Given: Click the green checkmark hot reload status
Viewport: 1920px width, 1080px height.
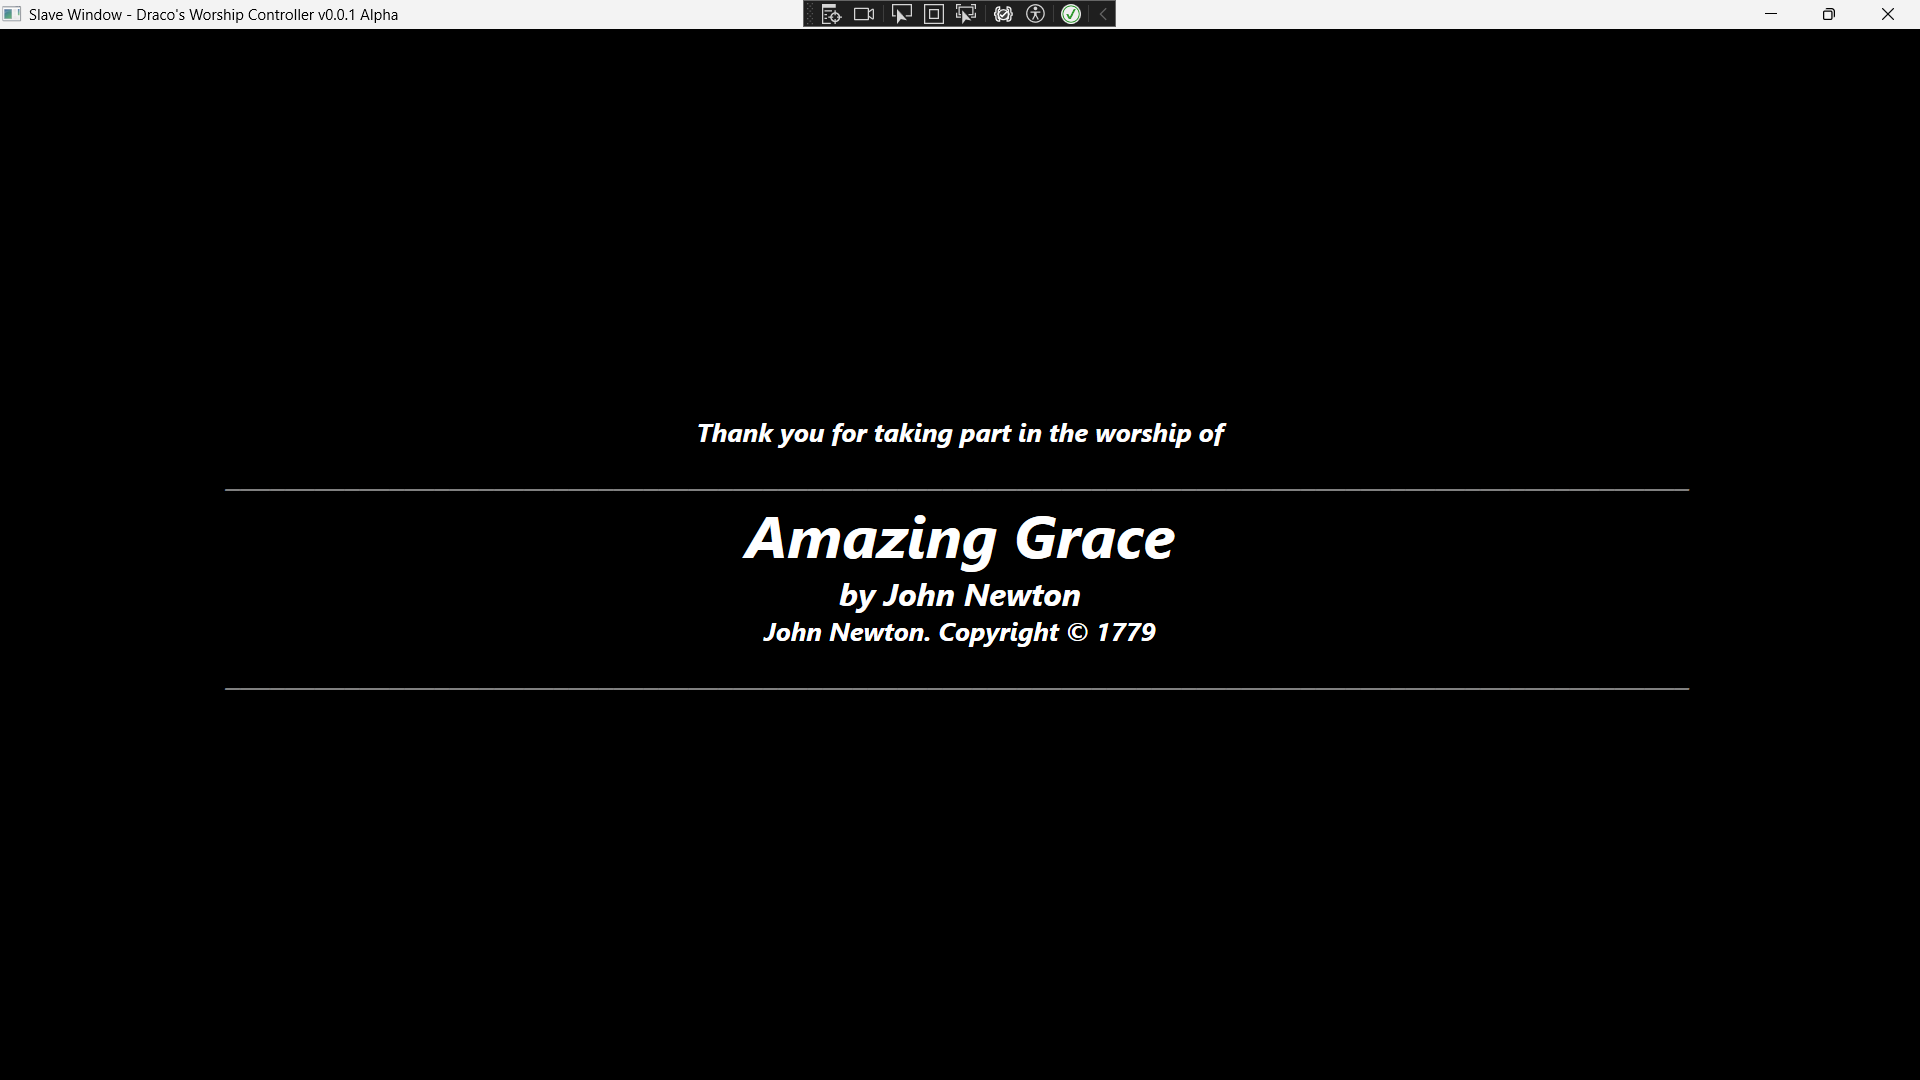Looking at the screenshot, I should coord(1071,14).
